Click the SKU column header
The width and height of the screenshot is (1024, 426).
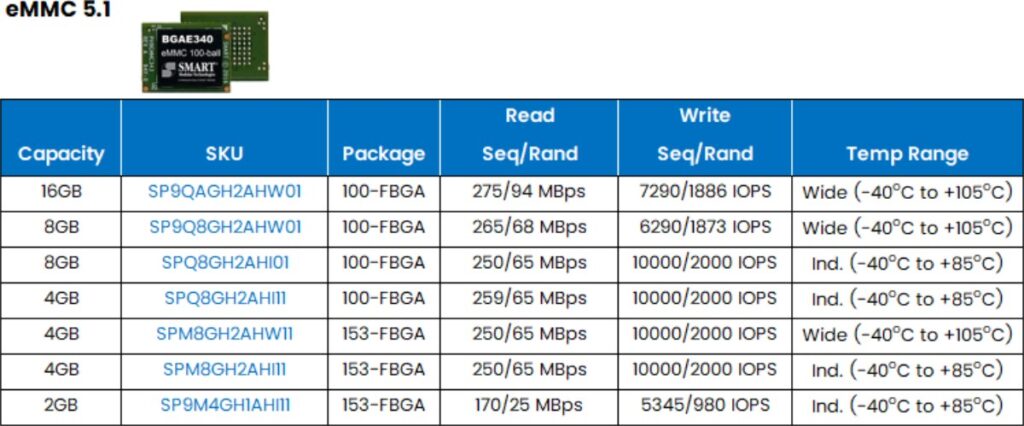coord(225,154)
